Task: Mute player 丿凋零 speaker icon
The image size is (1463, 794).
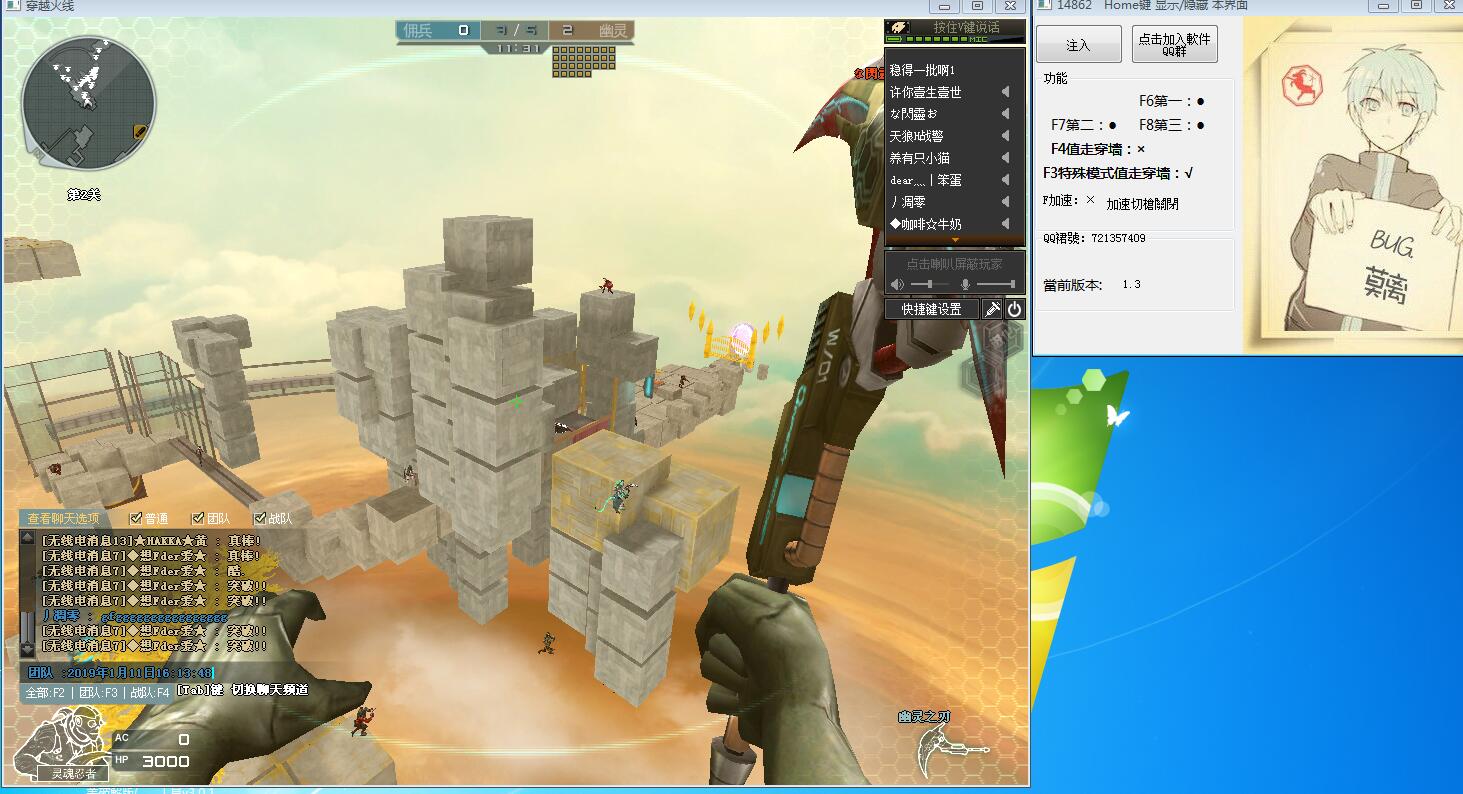Action: (1005, 202)
